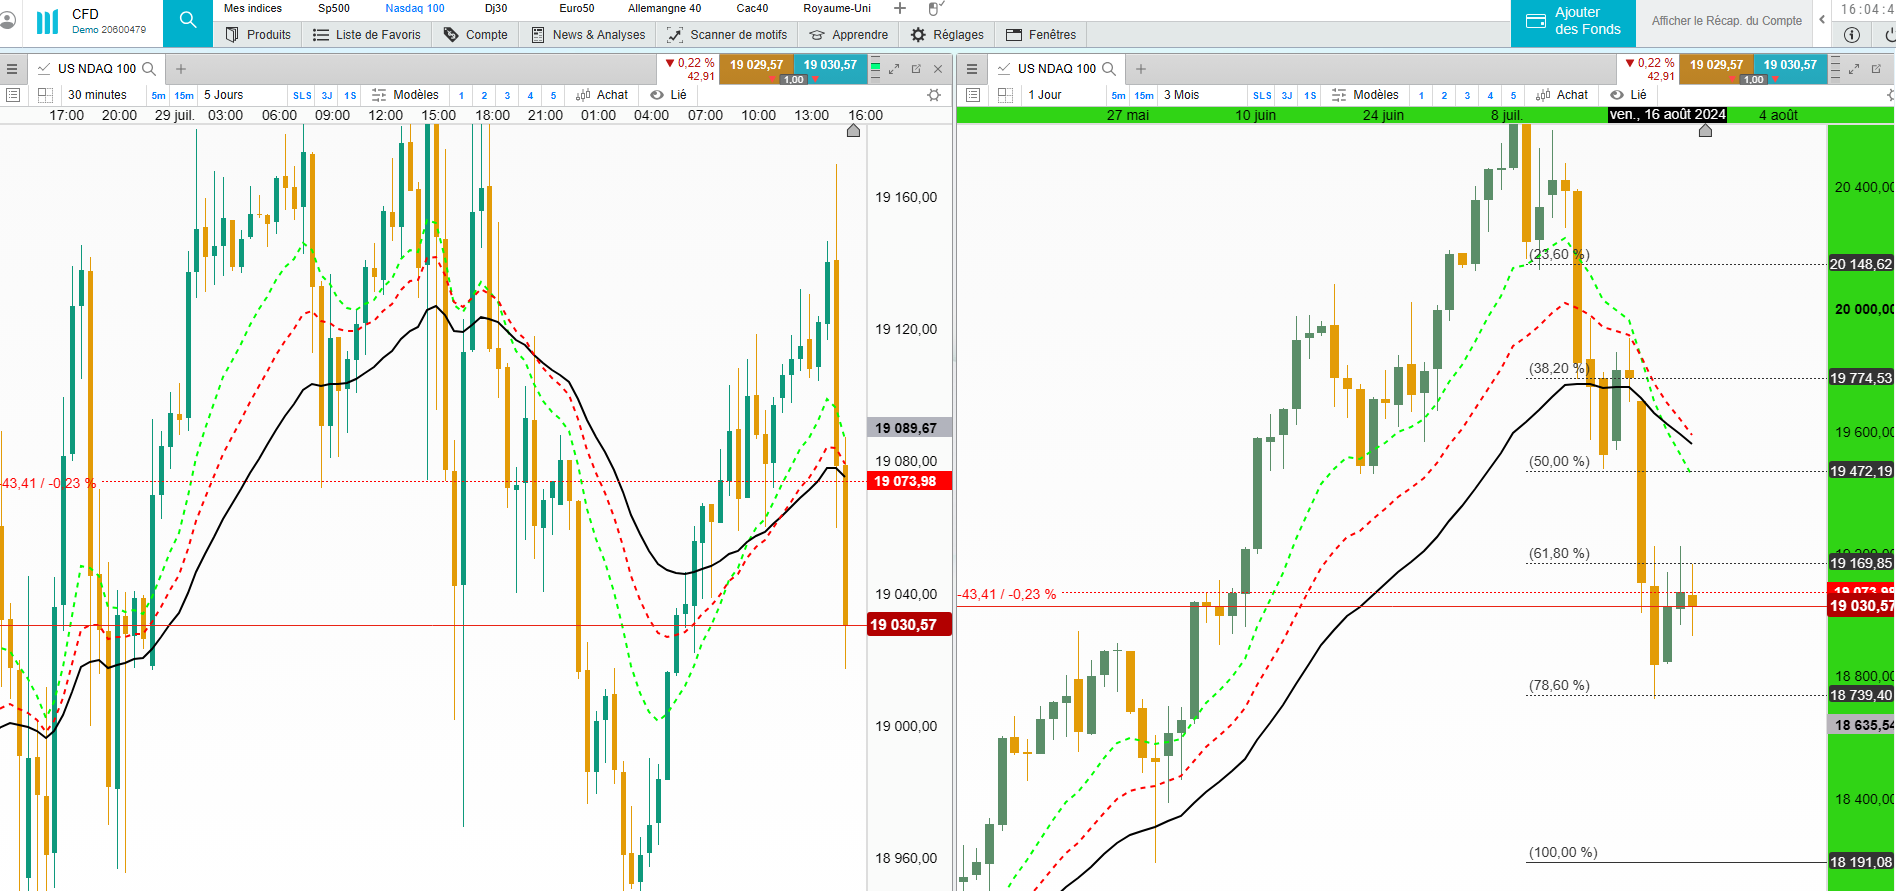Toggle SLS on the right chart
Image resolution: width=1896 pixels, height=891 pixels.
click(1262, 96)
